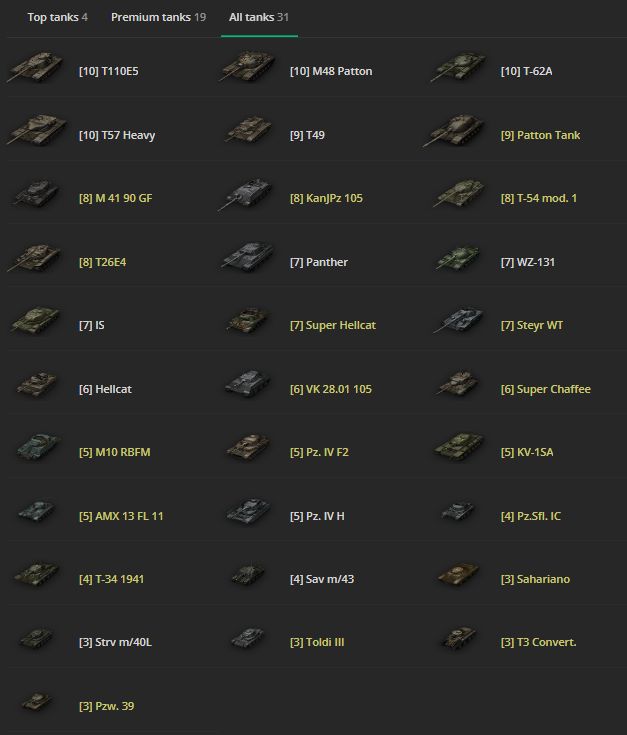Click the T-62A tank icon
This screenshot has height=735, width=627.
(458, 67)
